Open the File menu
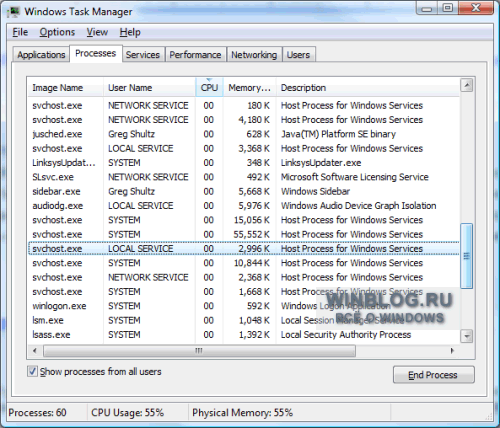 tap(20, 32)
